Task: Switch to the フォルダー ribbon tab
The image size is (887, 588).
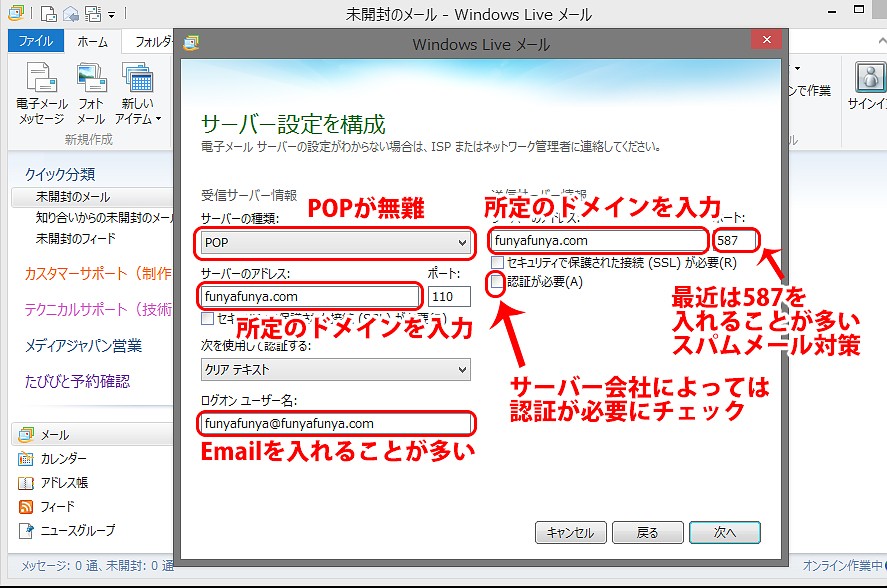Action: [x=150, y=41]
